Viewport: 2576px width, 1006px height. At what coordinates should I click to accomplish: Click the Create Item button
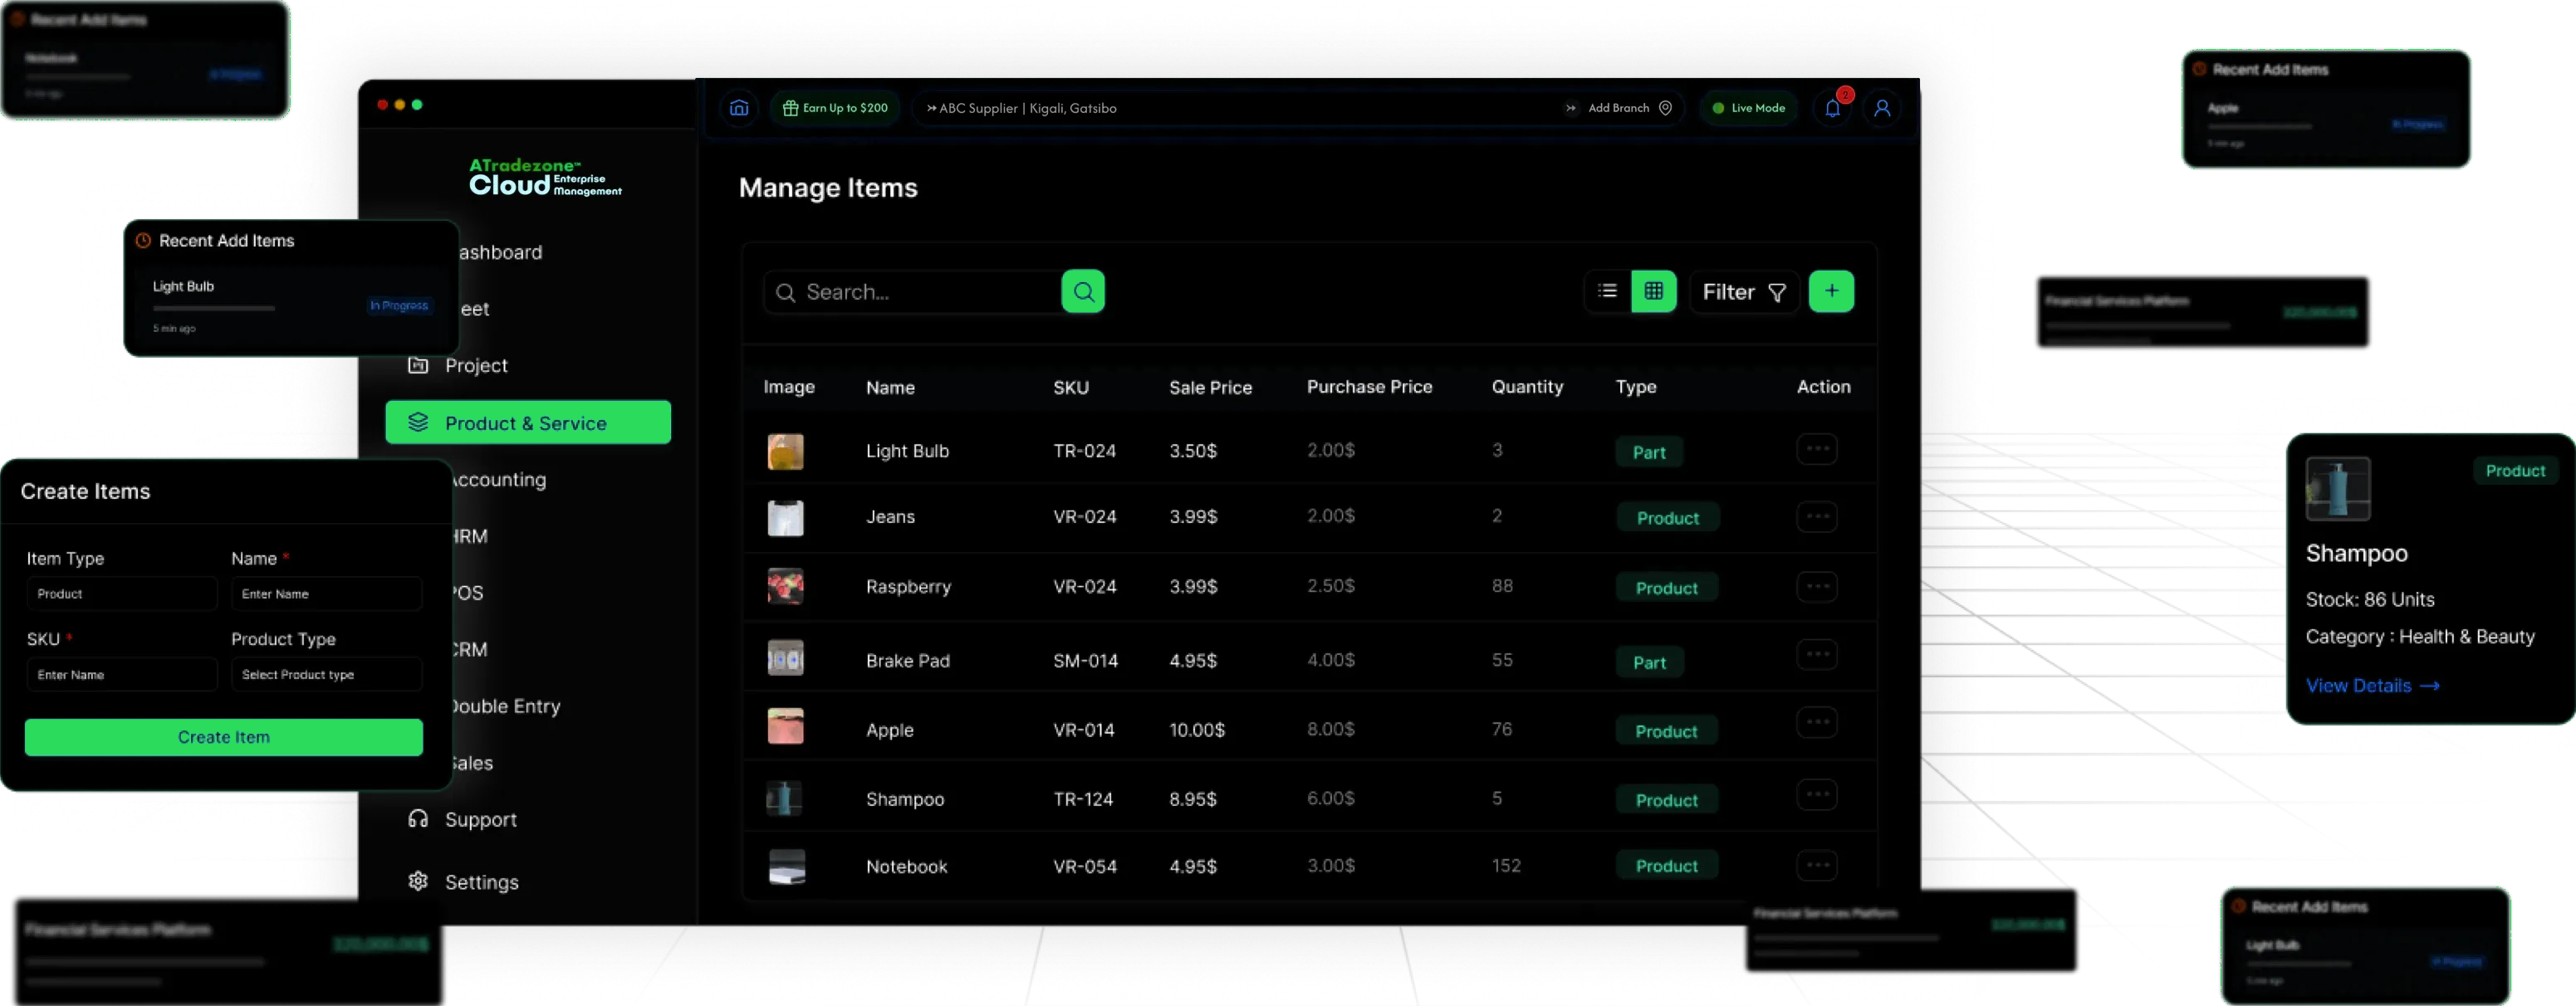pyautogui.click(x=224, y=737)
